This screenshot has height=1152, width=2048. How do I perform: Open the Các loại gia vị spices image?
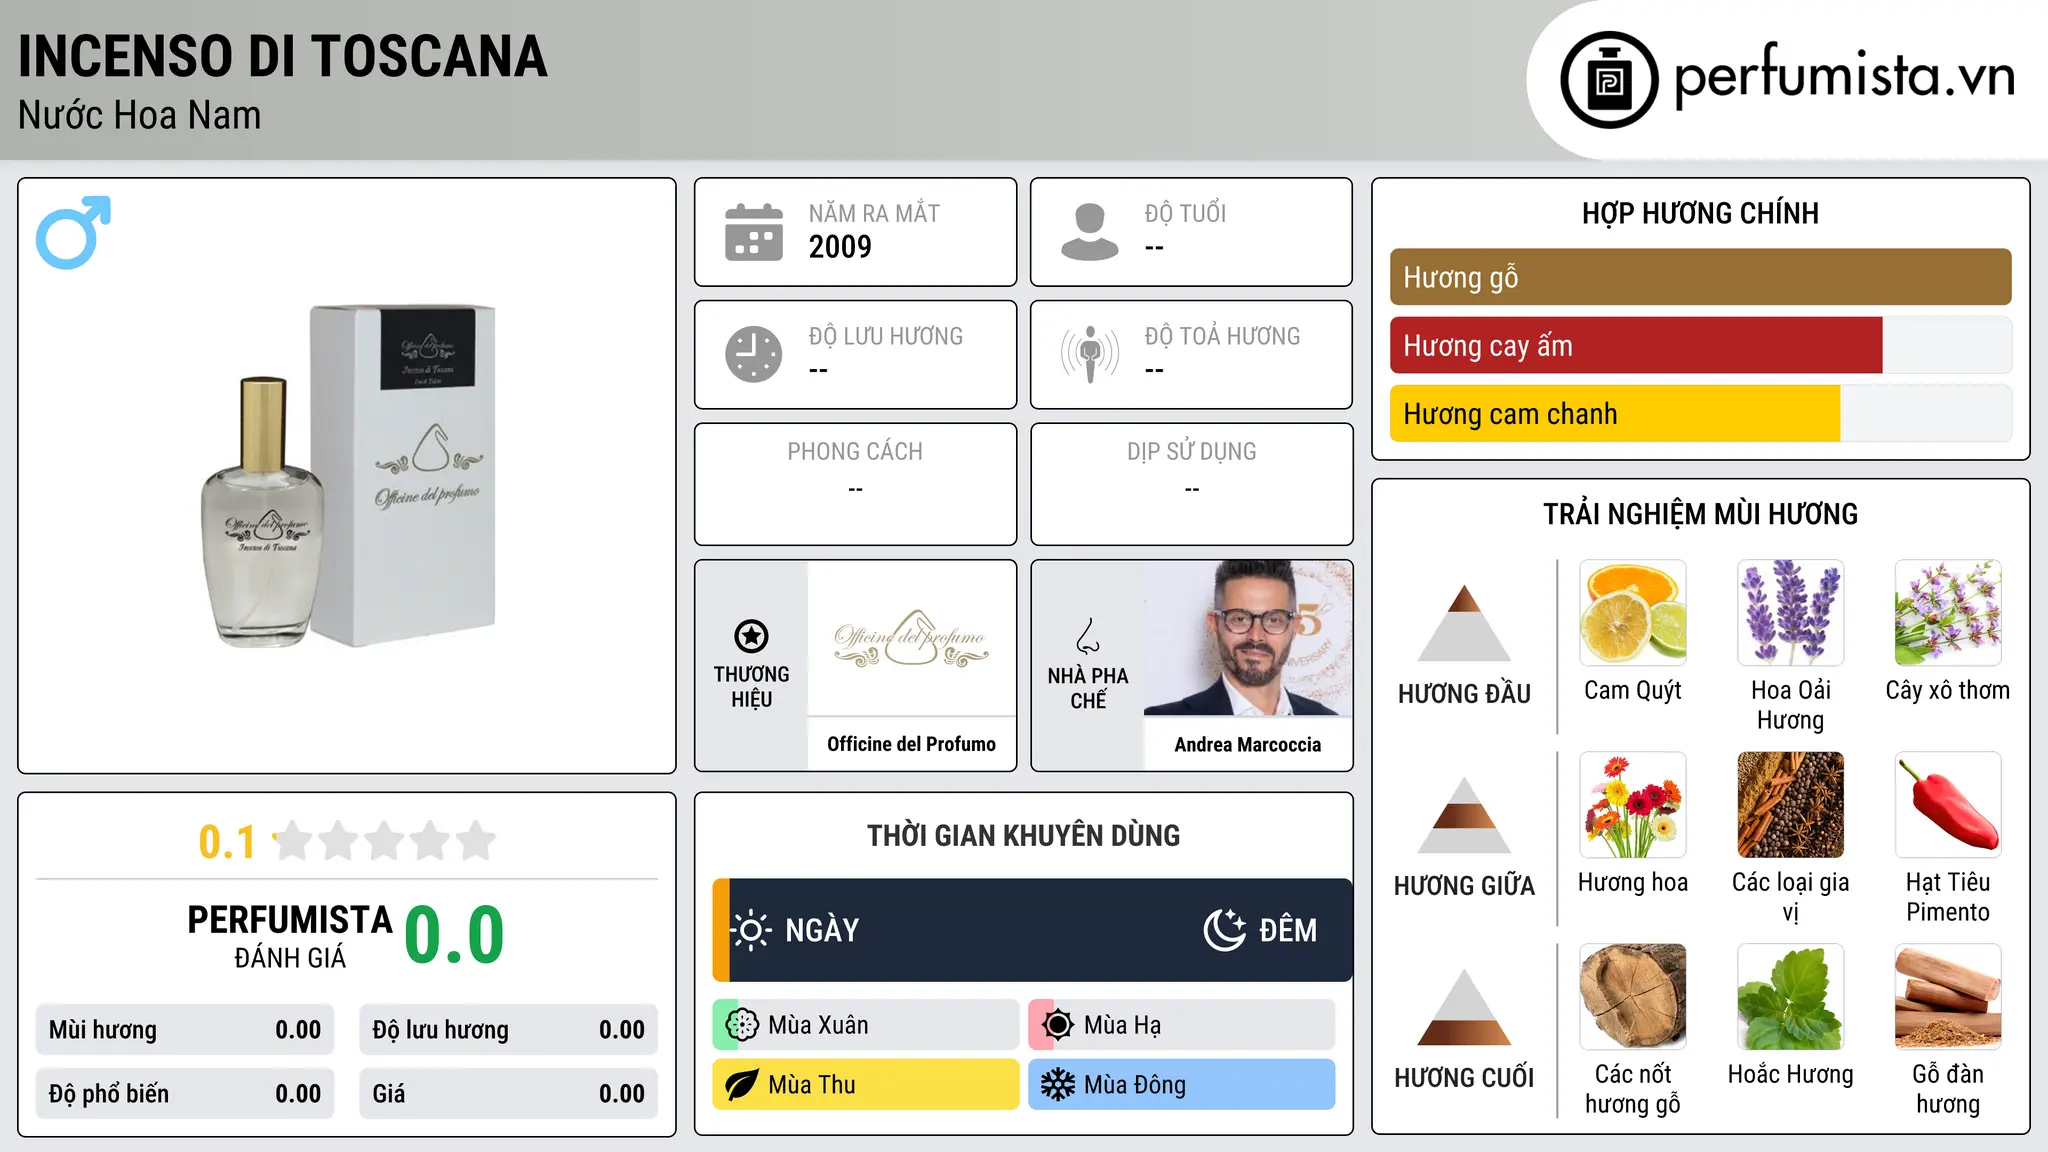(1791, 805)
